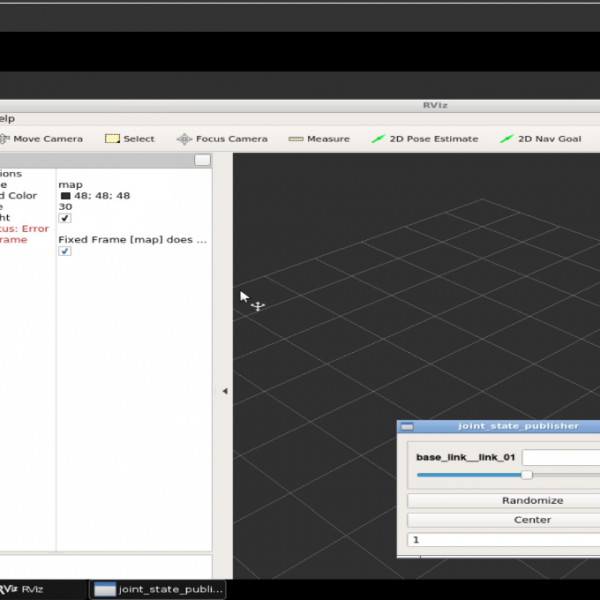Click the map fixed frame value

pos(70,185)
